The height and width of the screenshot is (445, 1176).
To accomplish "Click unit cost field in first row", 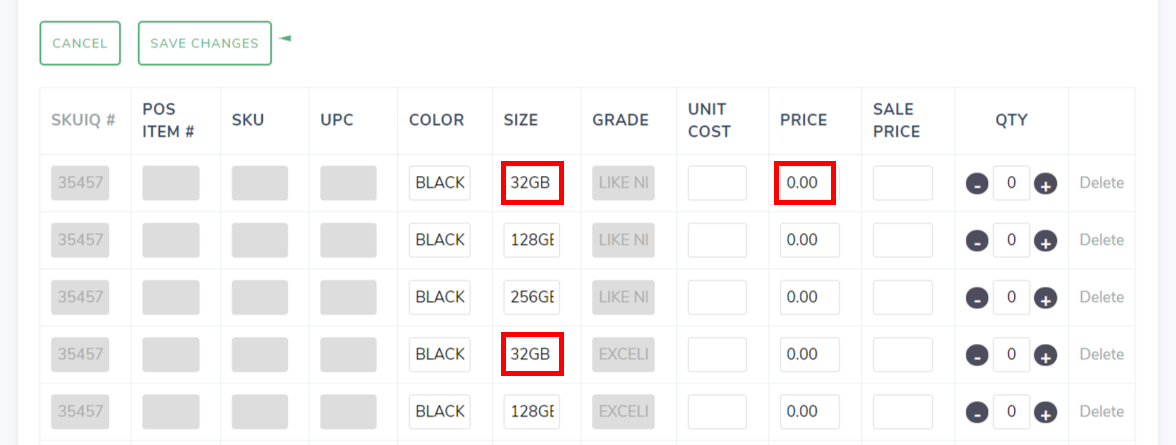I will (717, 183).
